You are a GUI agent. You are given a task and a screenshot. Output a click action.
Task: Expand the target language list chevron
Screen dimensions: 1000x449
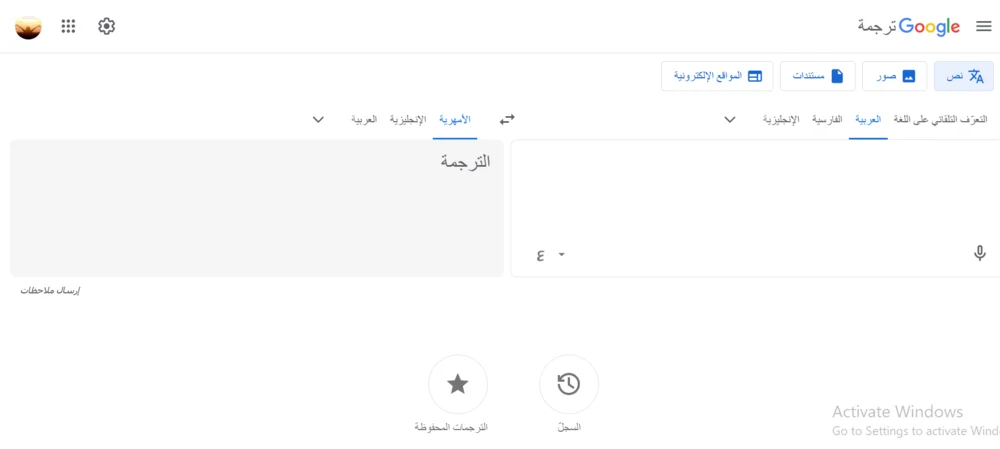318,119
